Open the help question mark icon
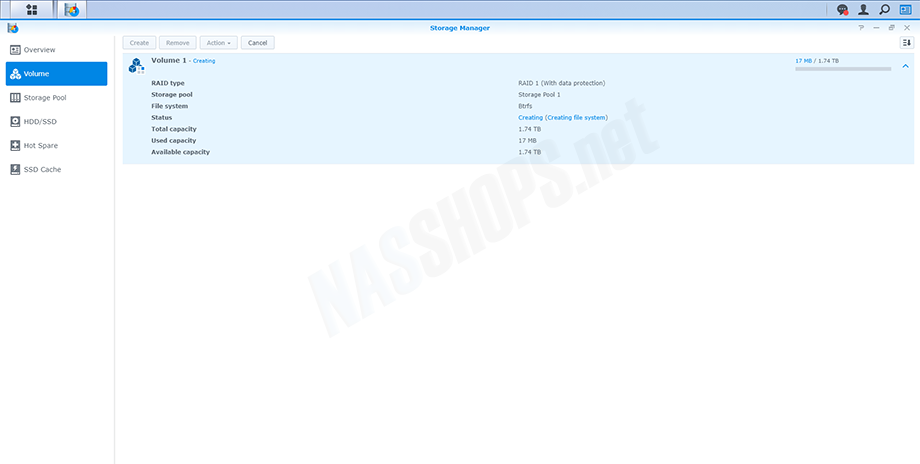Image resolution: width=920 pixels, height=464 pixels. pyautogui.click(x=861, y=28)
